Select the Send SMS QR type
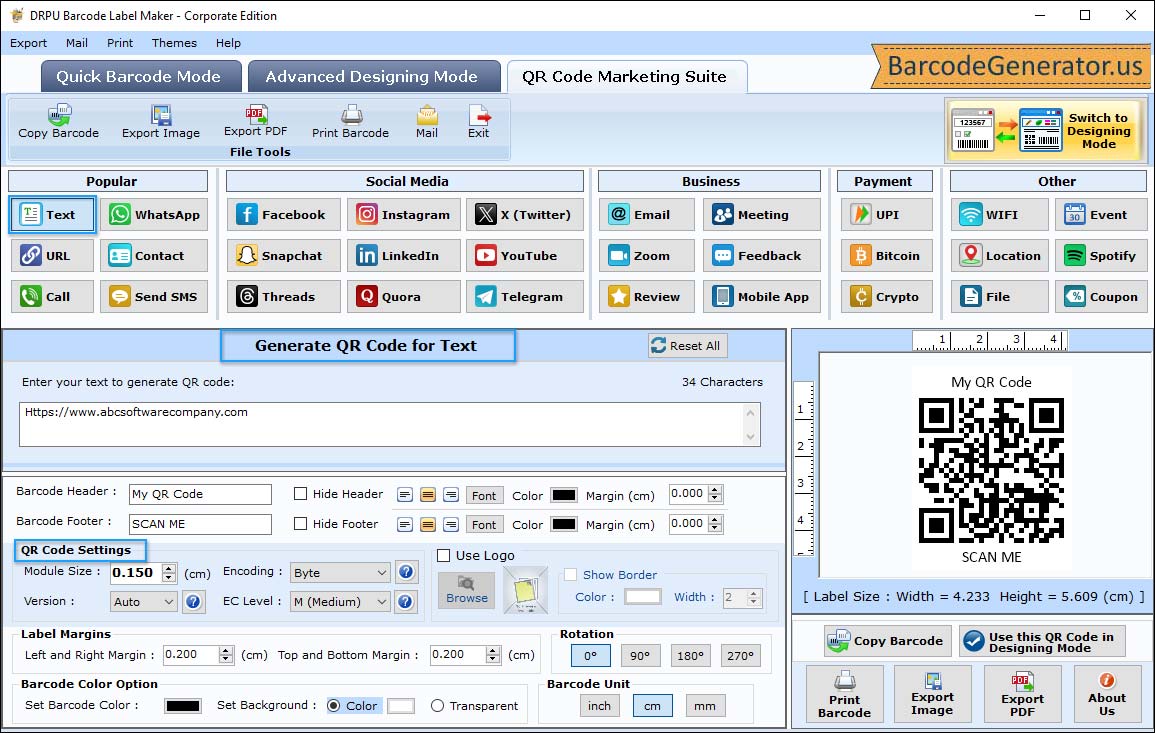Viewport: 1155px width, 733px height. (154, 297)
